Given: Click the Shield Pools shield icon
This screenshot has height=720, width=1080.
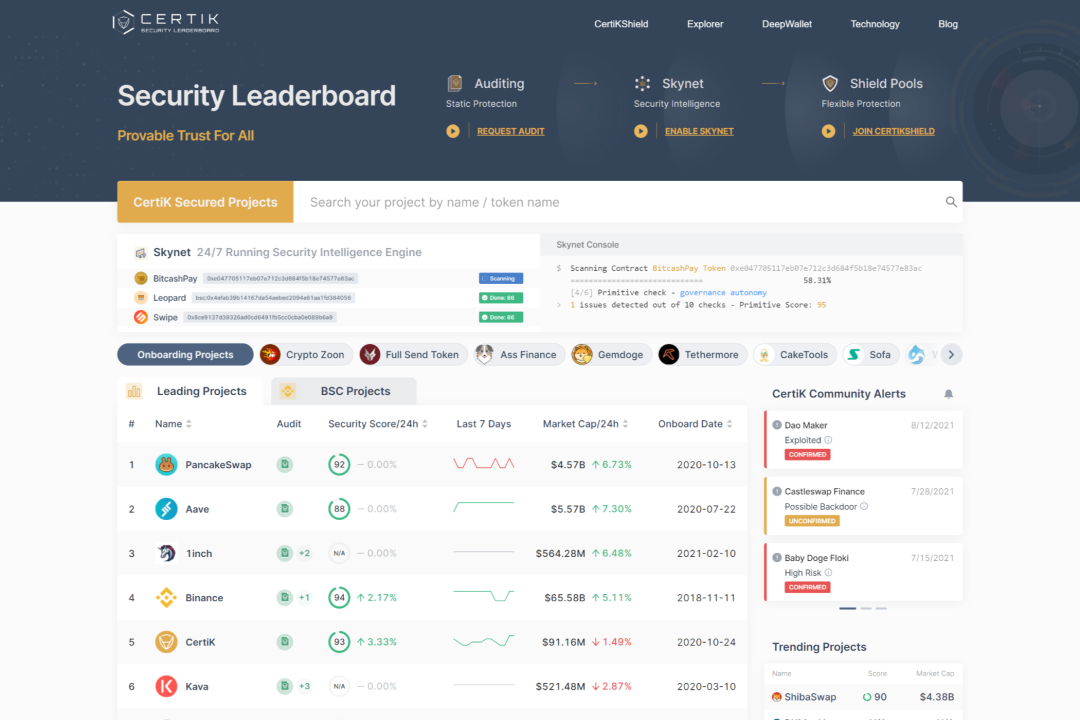Looking at the screenshot, I should 830,83.
